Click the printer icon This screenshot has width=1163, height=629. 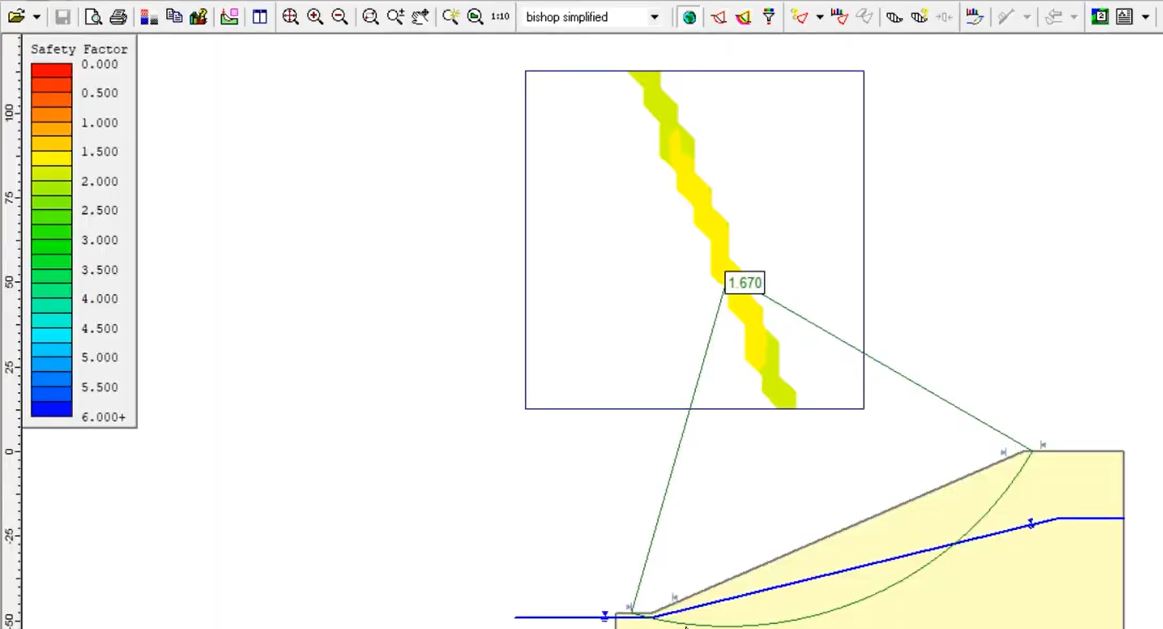click(x=118, y=17)
